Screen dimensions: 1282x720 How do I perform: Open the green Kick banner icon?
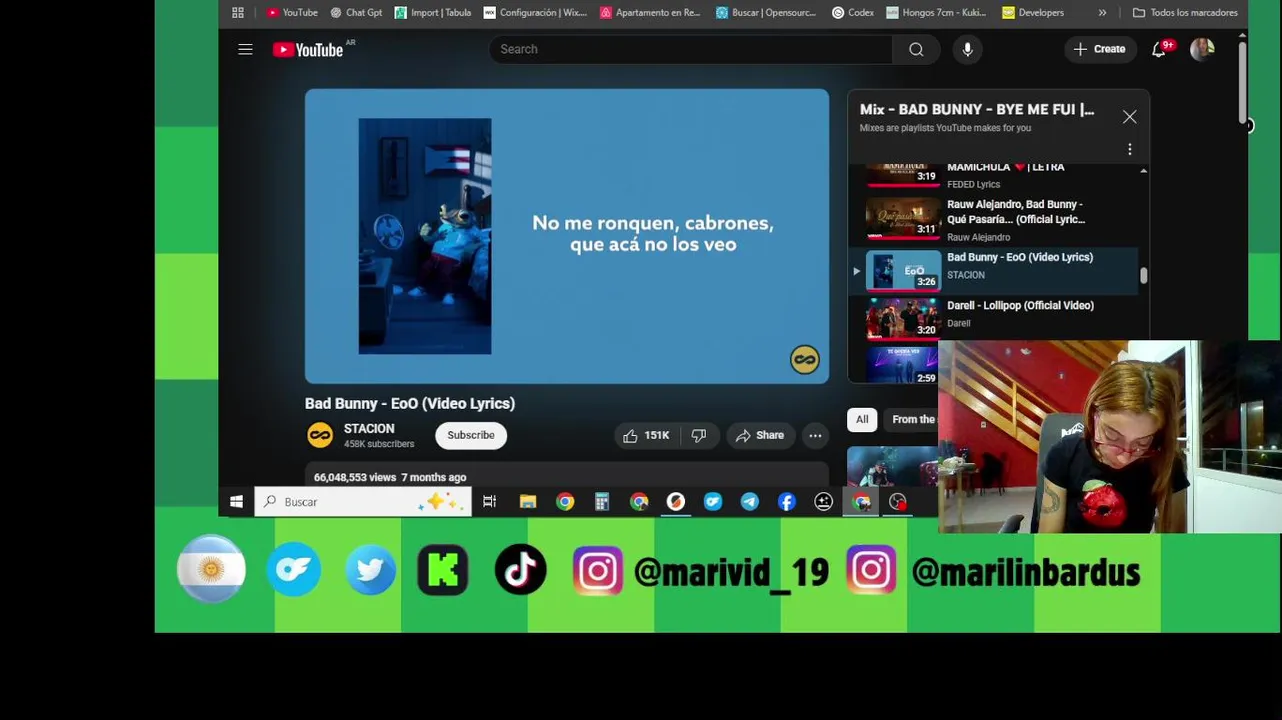(x=443, y=570)
